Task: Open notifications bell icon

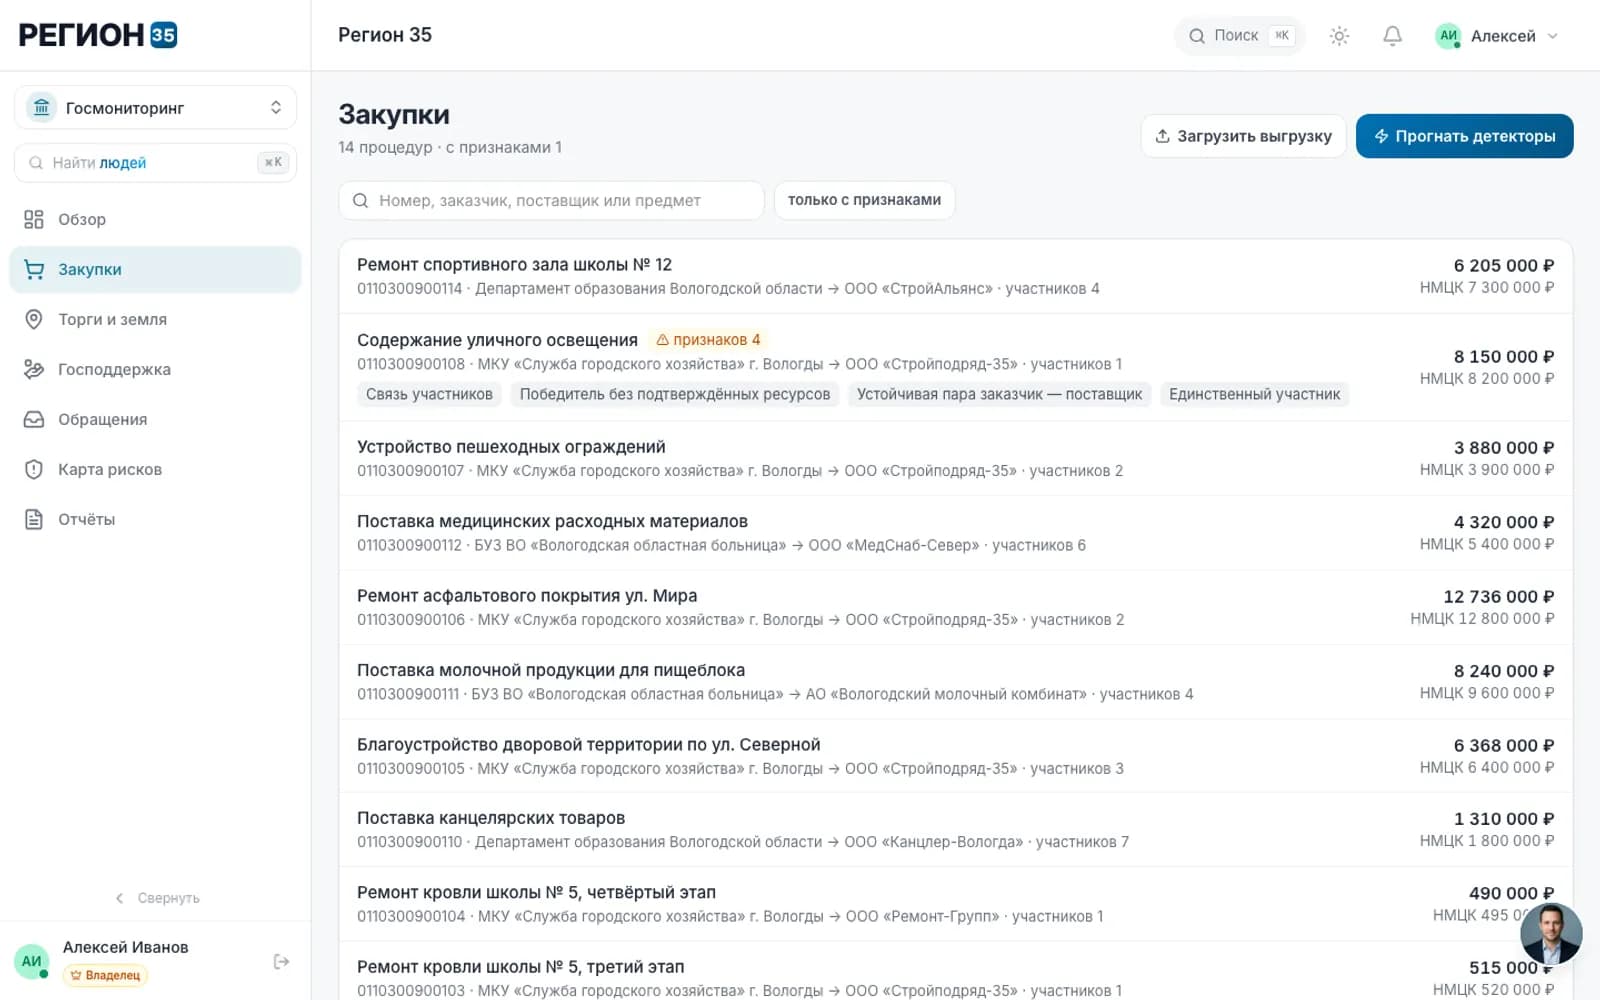Action: 1392,36
